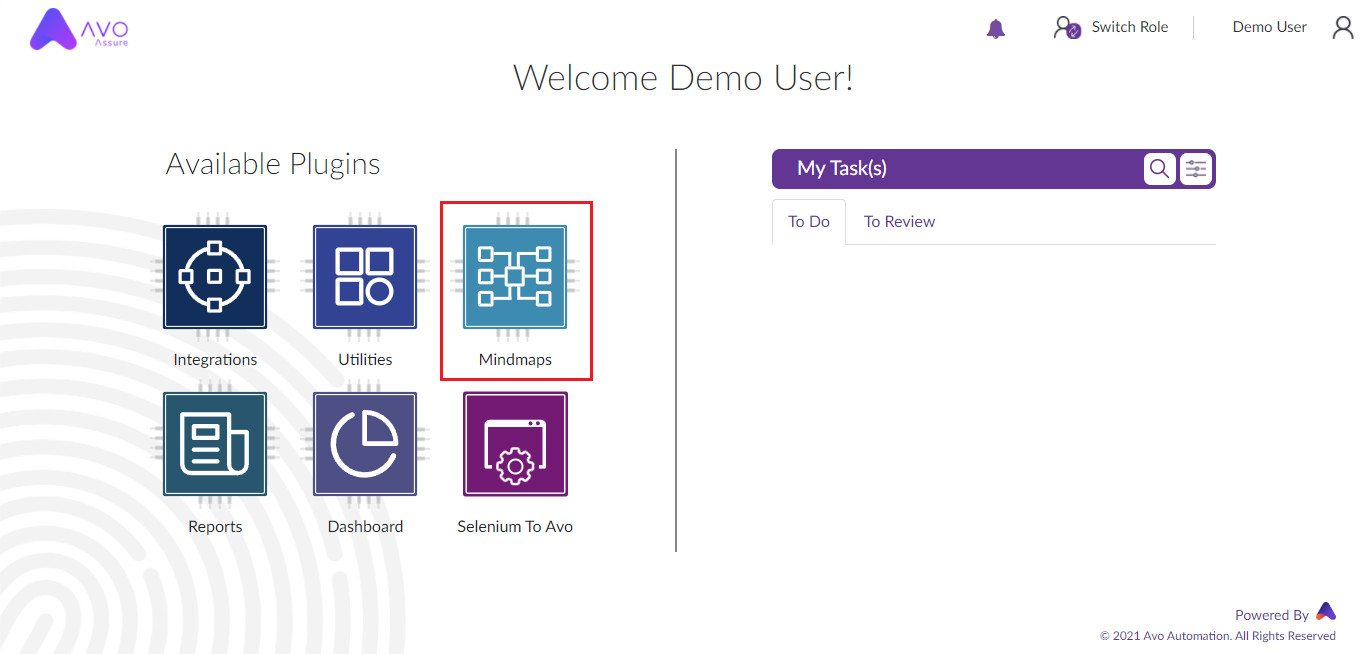Search tasks with magnifier icon

pos(1159,169)
